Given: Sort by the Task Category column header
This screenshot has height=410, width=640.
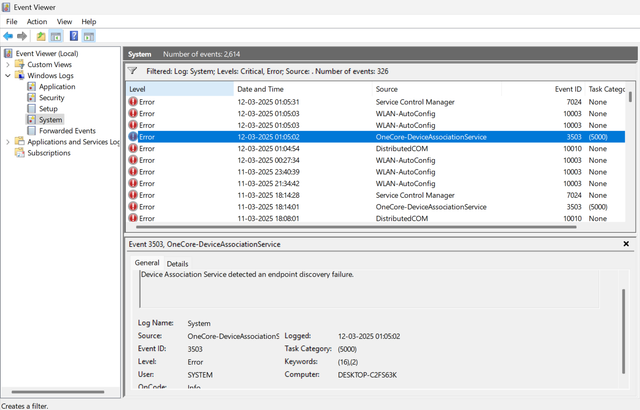Looking at the screenshot, I should (606, 89).
